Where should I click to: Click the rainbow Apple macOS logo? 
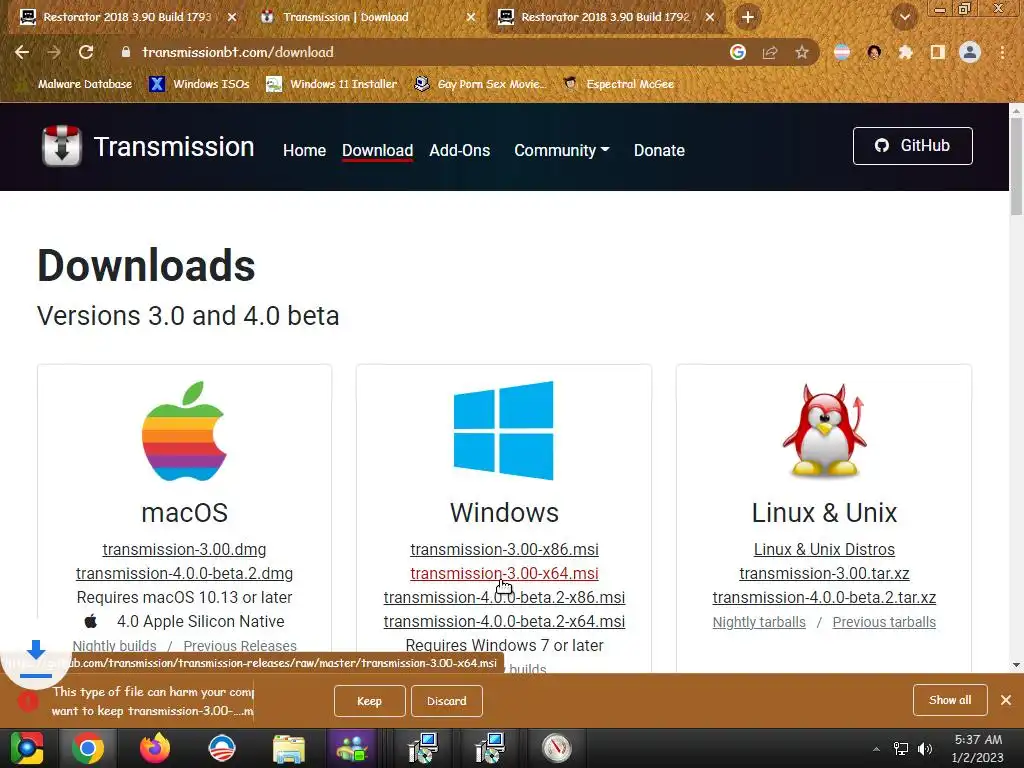pyautogui.click(x=184, y=431)
